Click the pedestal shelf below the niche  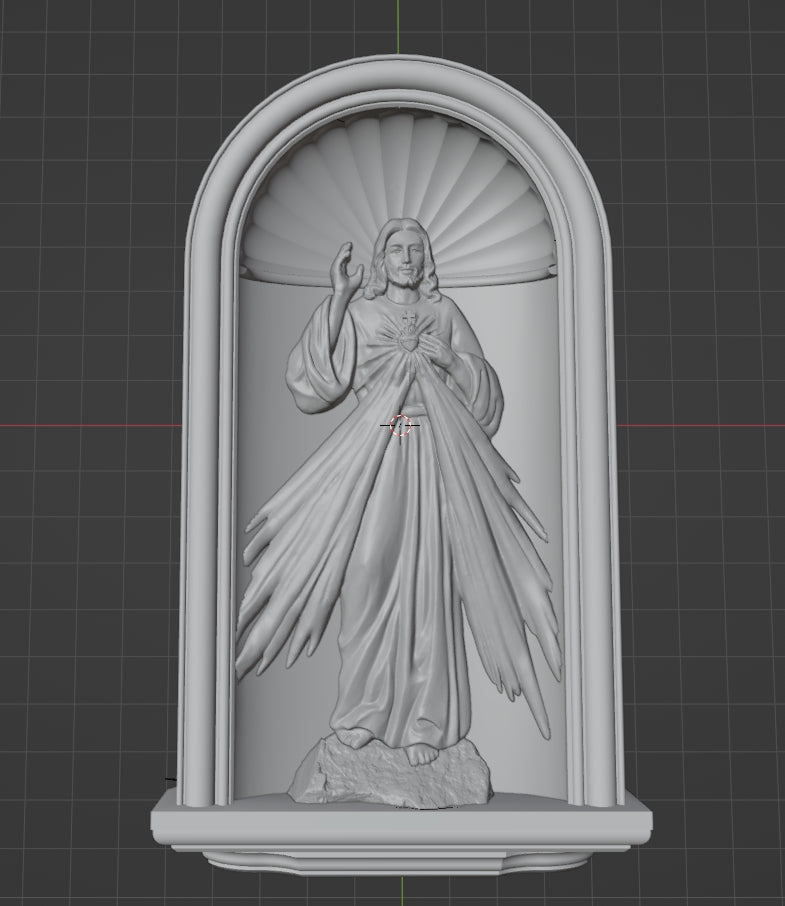tap(400, 826)
